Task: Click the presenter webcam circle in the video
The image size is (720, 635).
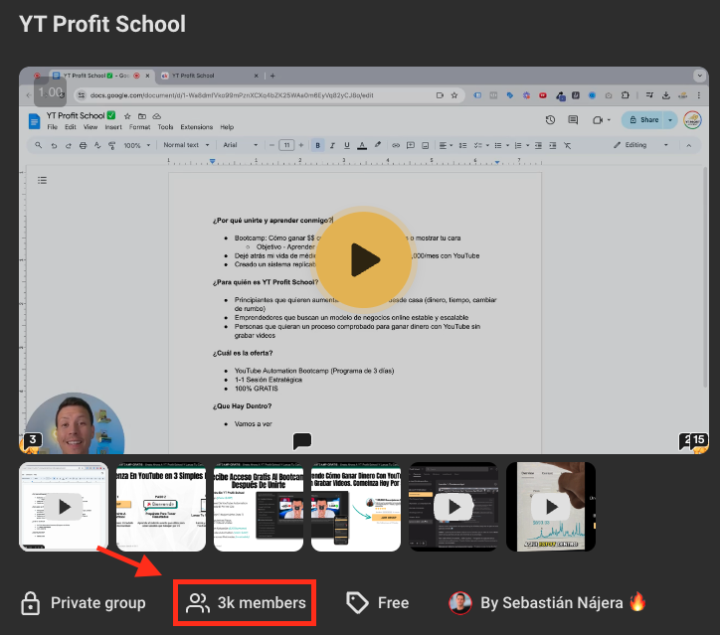Action: [x=73, y=423]
